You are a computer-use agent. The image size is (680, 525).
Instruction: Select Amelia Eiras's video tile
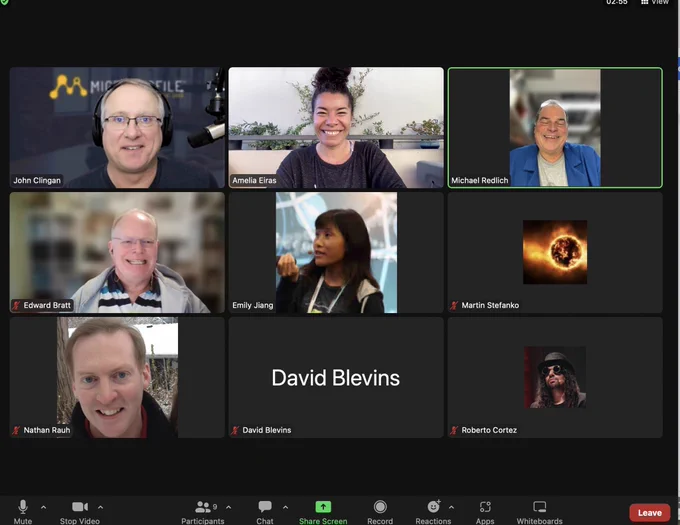336,127
